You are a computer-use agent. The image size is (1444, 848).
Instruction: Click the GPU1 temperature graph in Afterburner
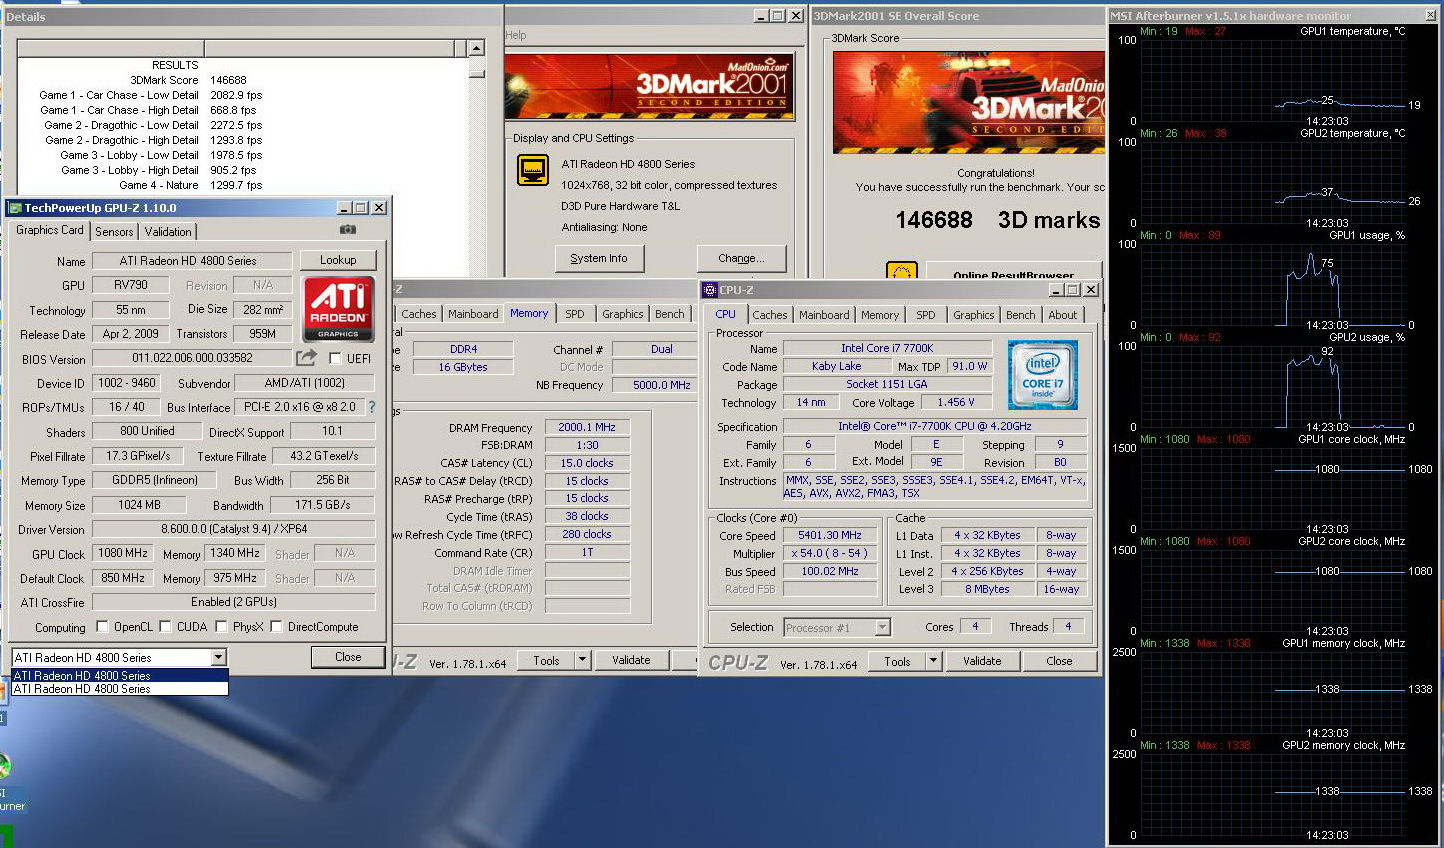[x=1275, y=80]
